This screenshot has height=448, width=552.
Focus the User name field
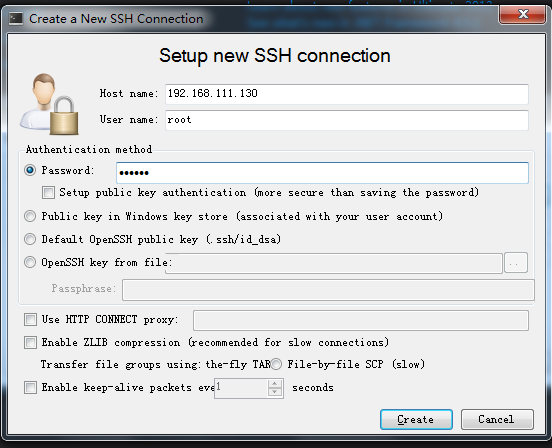[347, 120]
